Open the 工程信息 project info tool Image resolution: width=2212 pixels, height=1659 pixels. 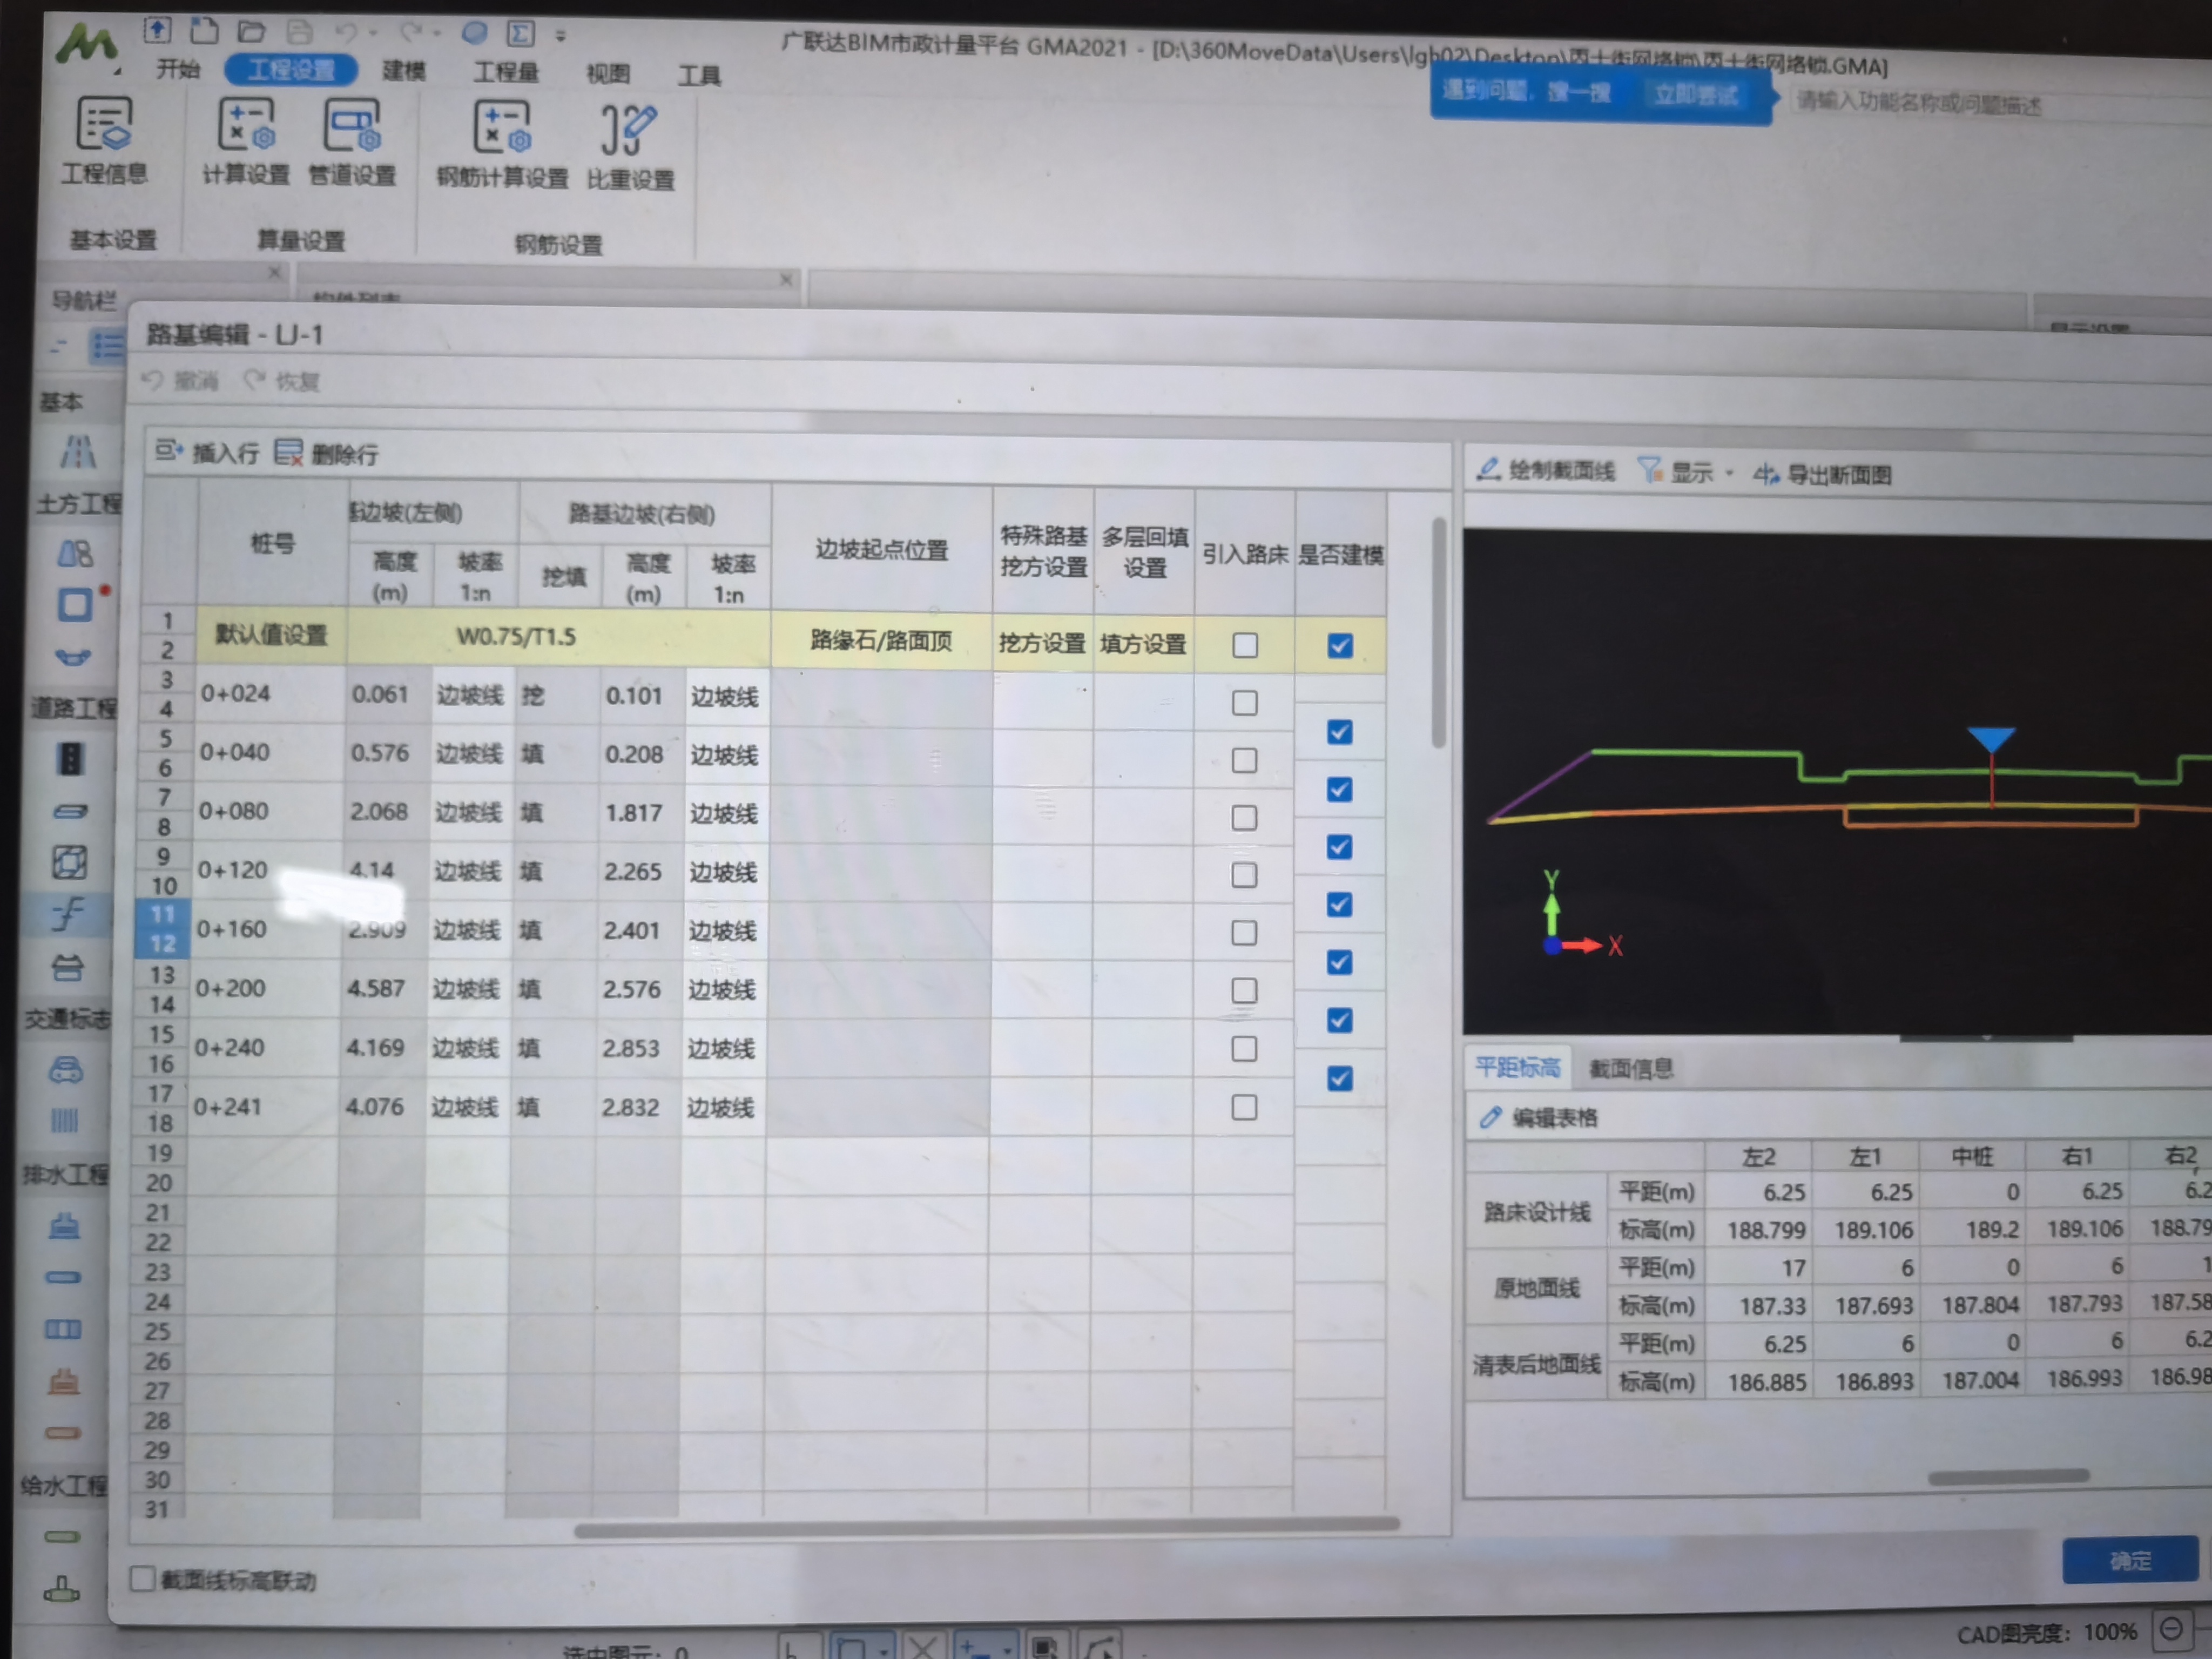click(104, 142)
